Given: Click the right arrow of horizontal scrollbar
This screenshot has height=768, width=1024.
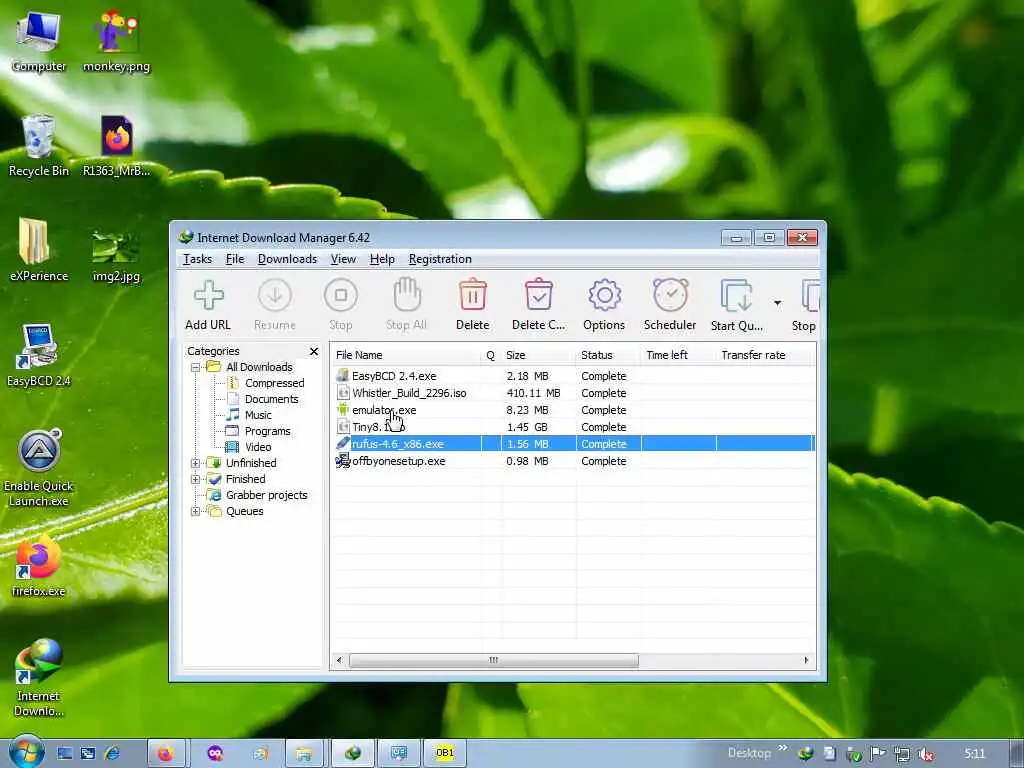Looking at the screenshot, I should coord(806,660).
